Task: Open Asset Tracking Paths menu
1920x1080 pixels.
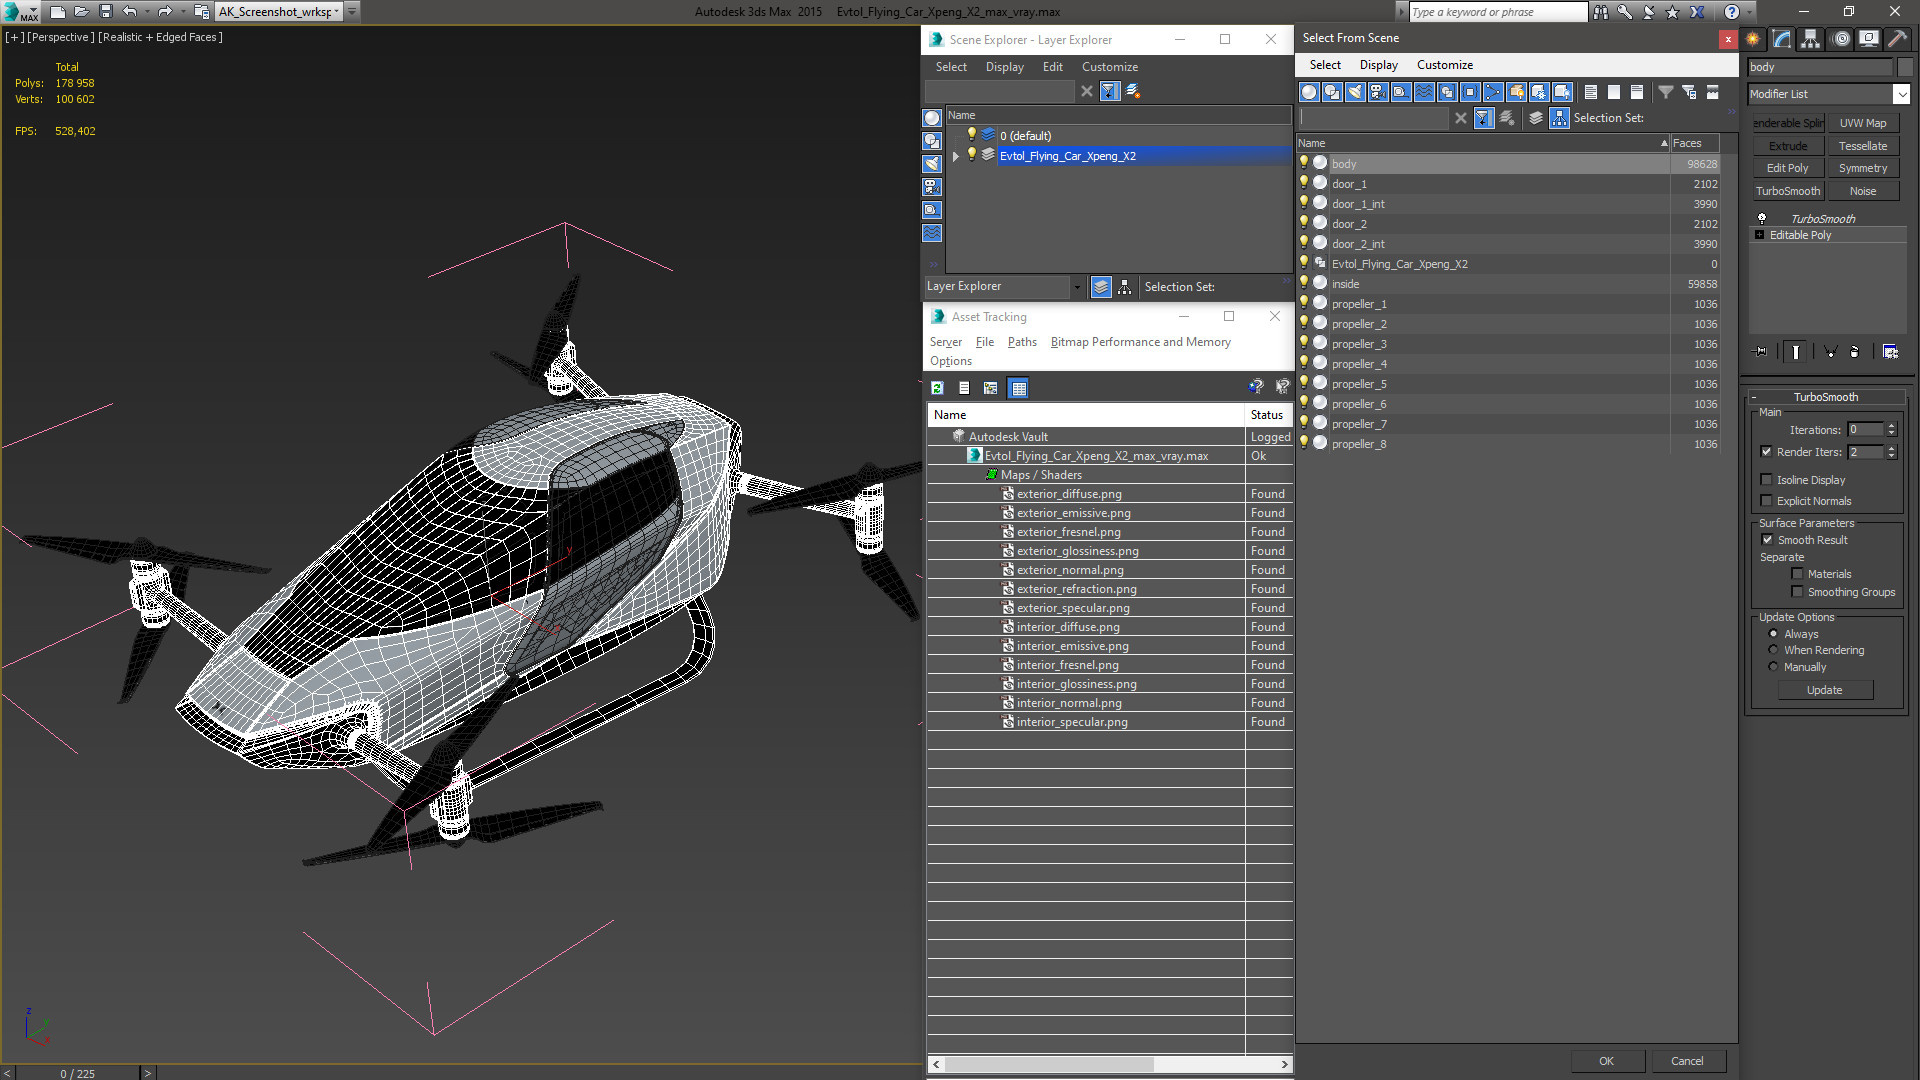Action: 1022,342
